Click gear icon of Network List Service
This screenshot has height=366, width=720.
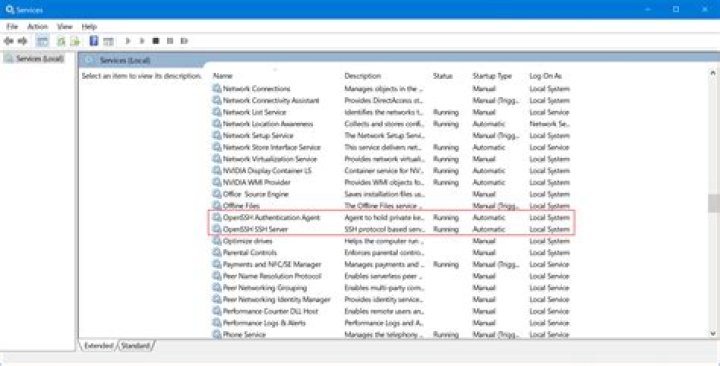217,112
